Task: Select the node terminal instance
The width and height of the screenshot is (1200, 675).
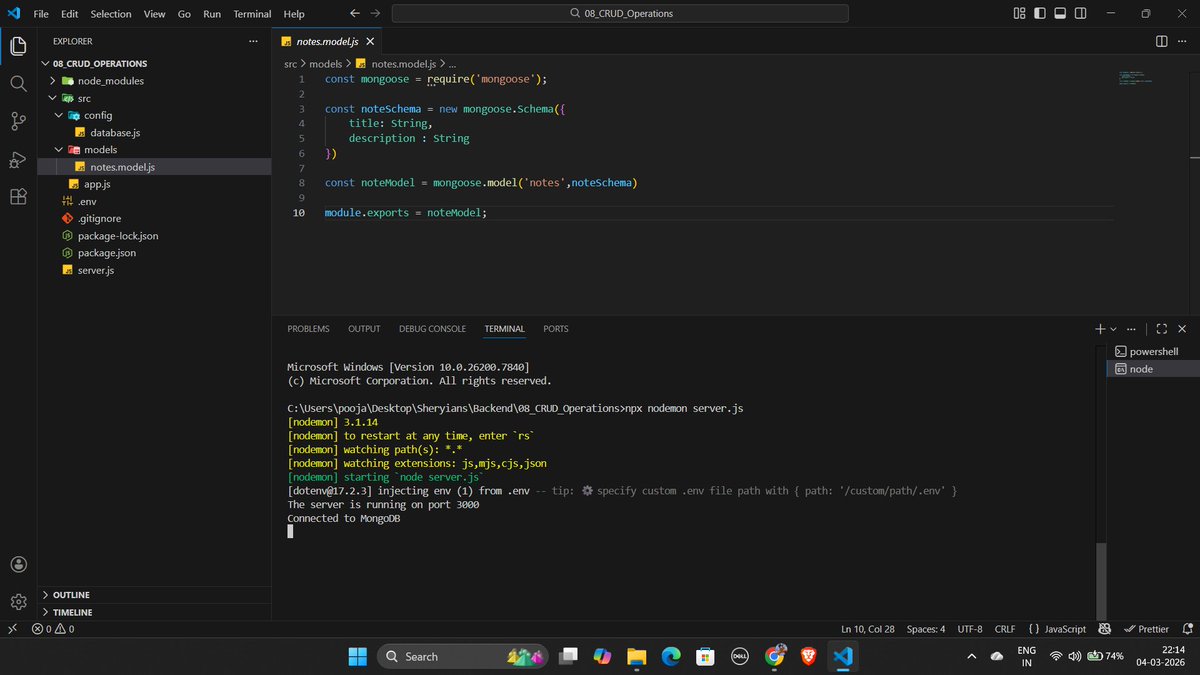Action: [x=1153, y=369]
